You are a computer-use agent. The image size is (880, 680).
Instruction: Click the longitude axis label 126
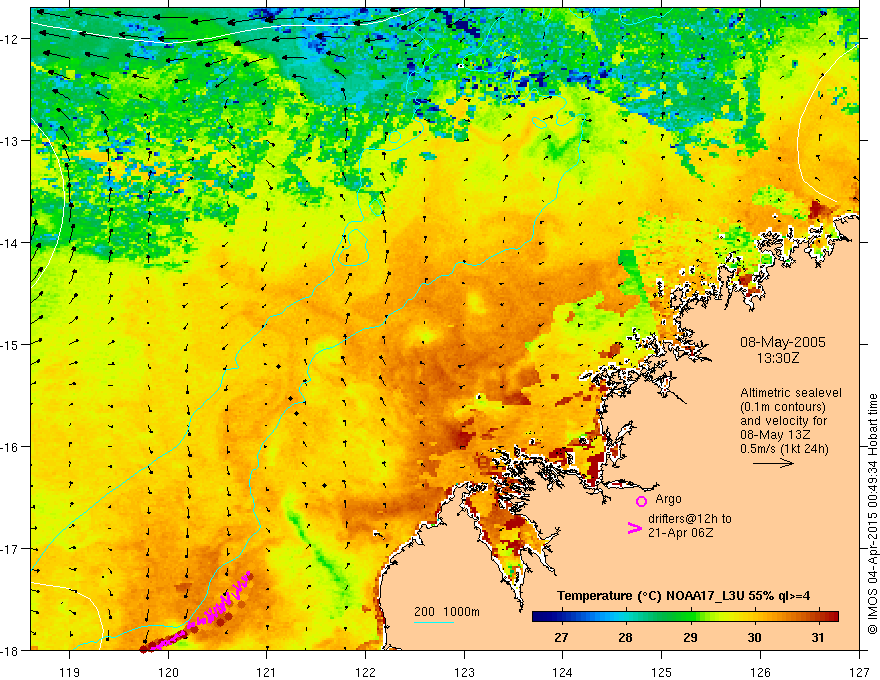(760, 672)
